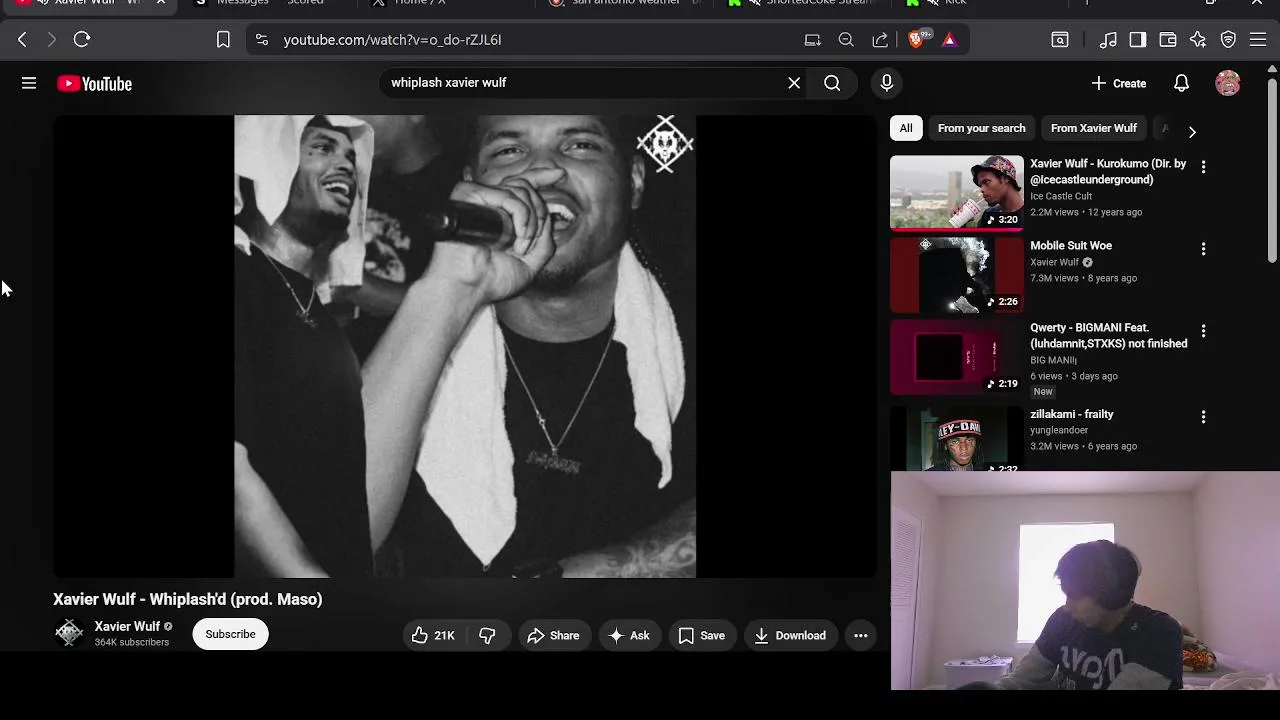
Task: Open tab search icon in toolbar
Action: click(1060, 40)
